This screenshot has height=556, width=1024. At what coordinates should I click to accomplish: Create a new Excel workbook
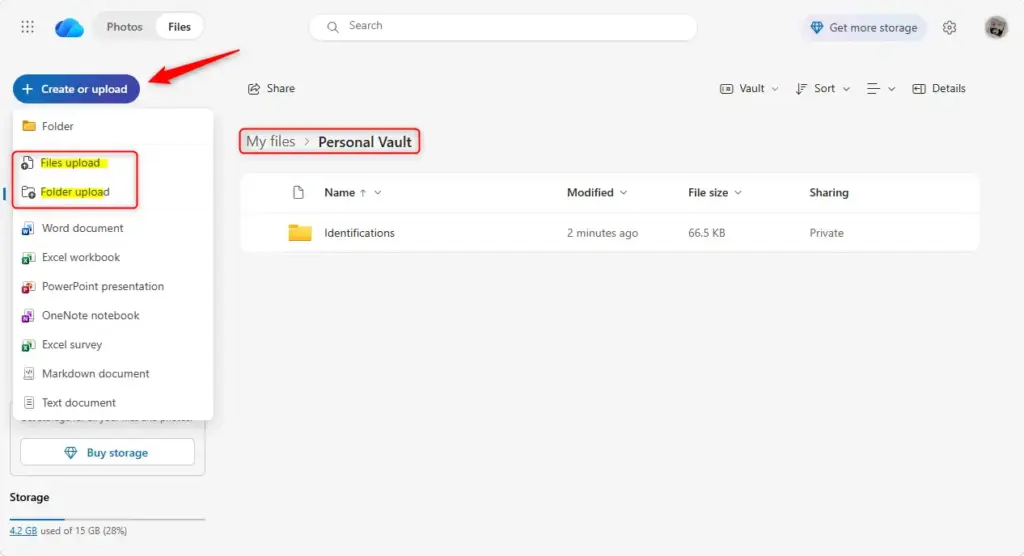point(112,257)
